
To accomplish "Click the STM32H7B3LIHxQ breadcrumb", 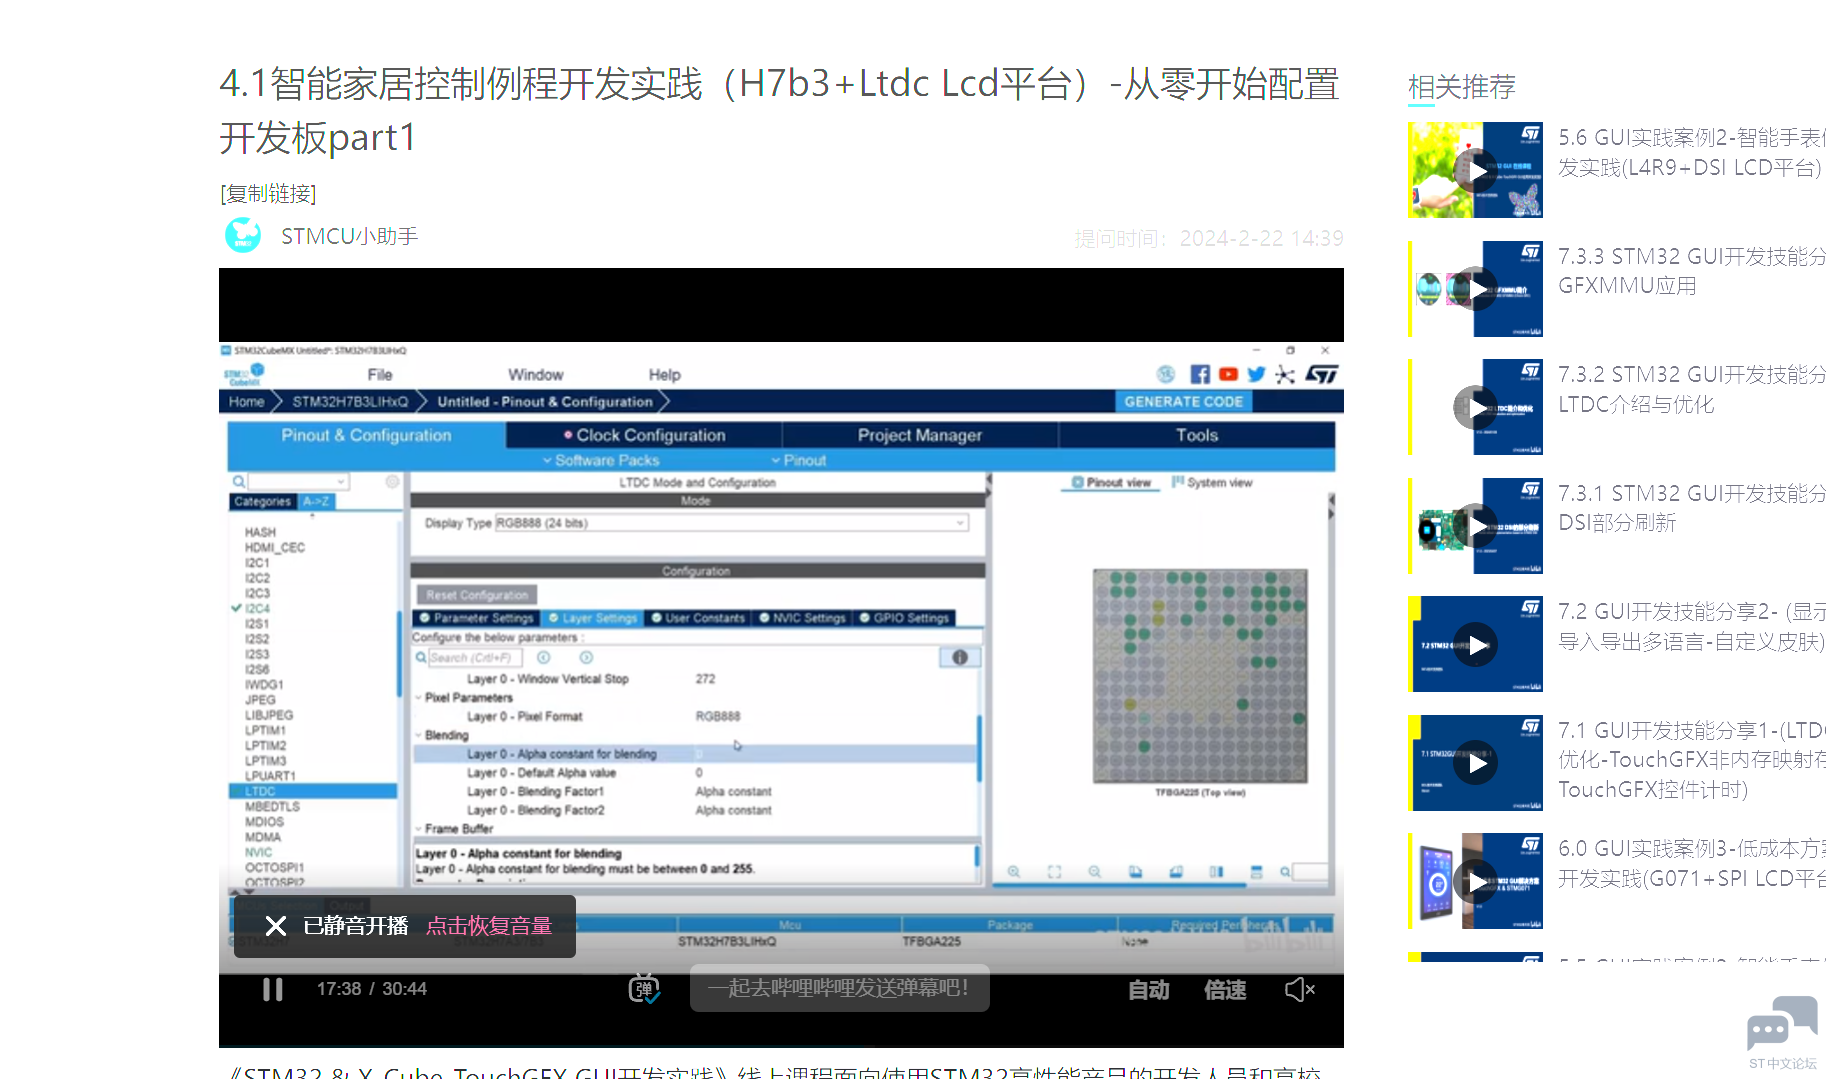I will coord(350,401).
